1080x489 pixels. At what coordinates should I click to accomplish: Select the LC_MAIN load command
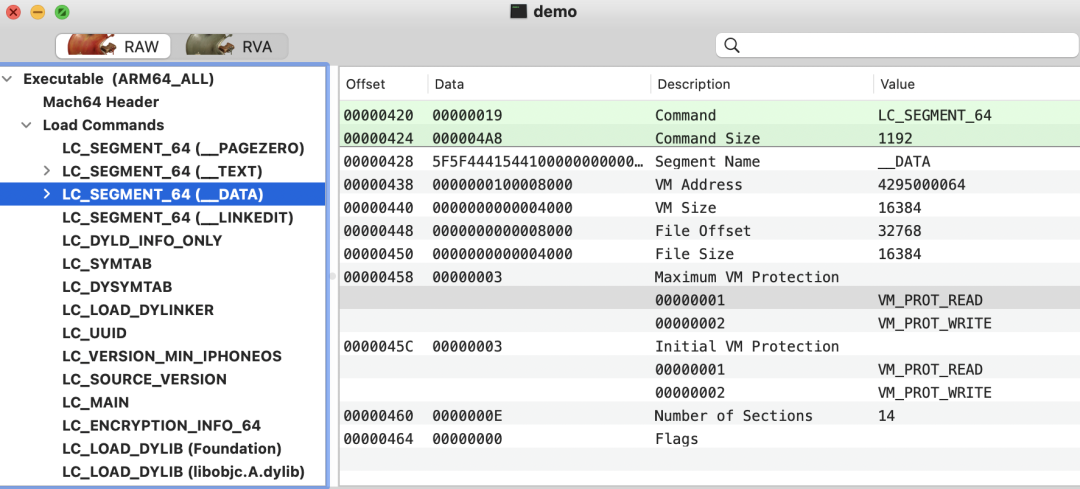95,403
